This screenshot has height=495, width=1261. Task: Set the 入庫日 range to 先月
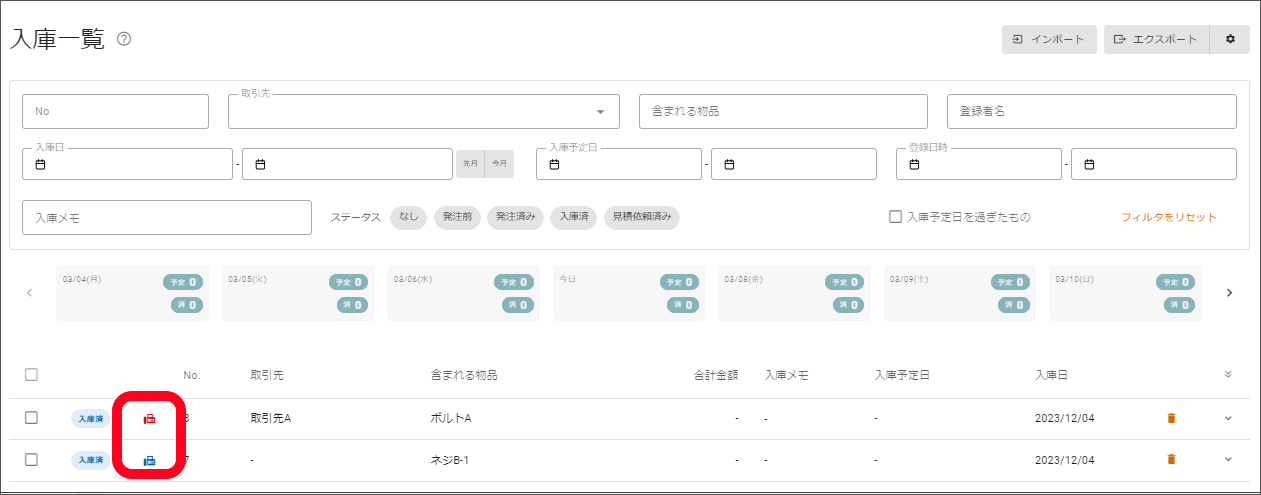(x=470, y=164)
